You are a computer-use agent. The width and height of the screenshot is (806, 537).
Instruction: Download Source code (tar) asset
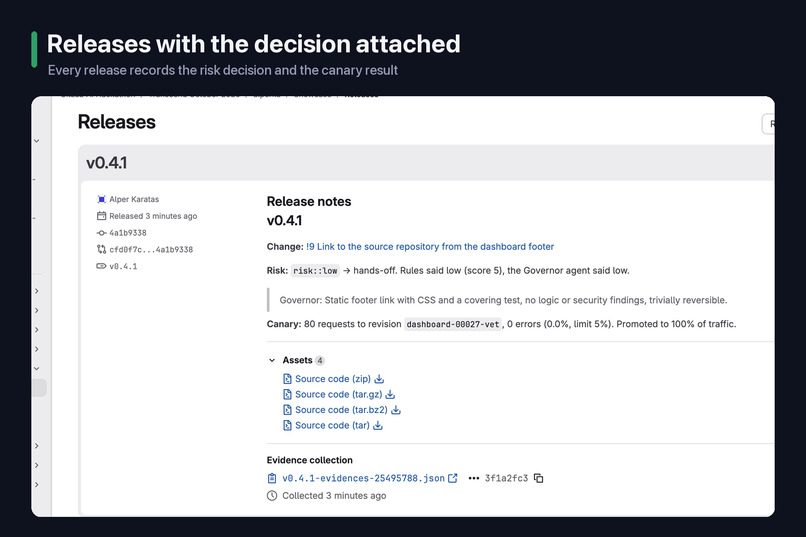(x=332, y=425)
